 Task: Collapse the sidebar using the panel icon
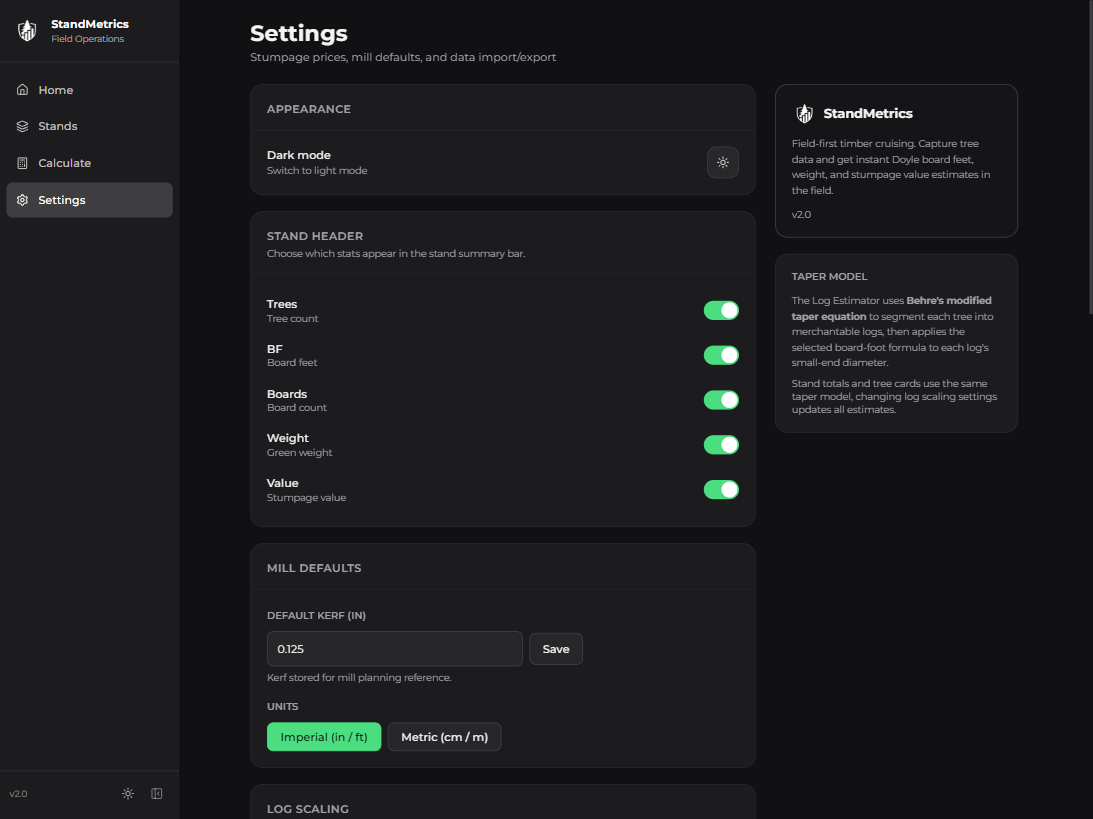(x=157, y=794)
